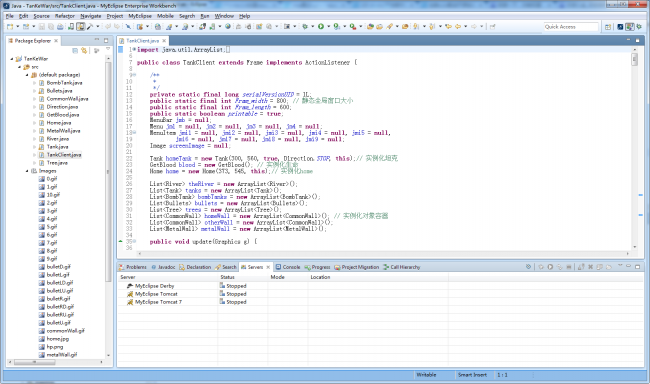Open Package Explorer view menu triangle

click(108, 50)
